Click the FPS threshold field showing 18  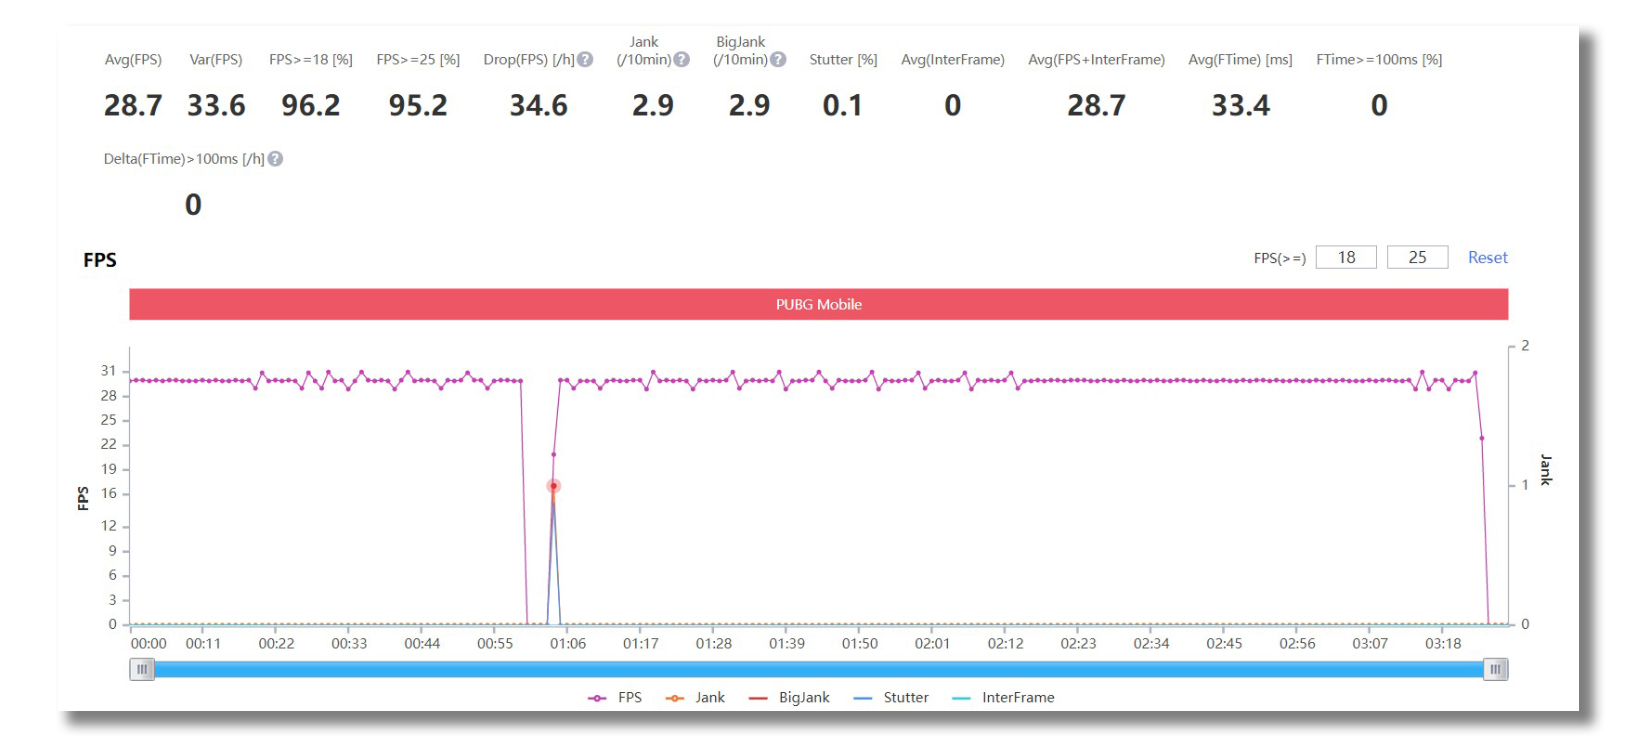coord(1346,258)
